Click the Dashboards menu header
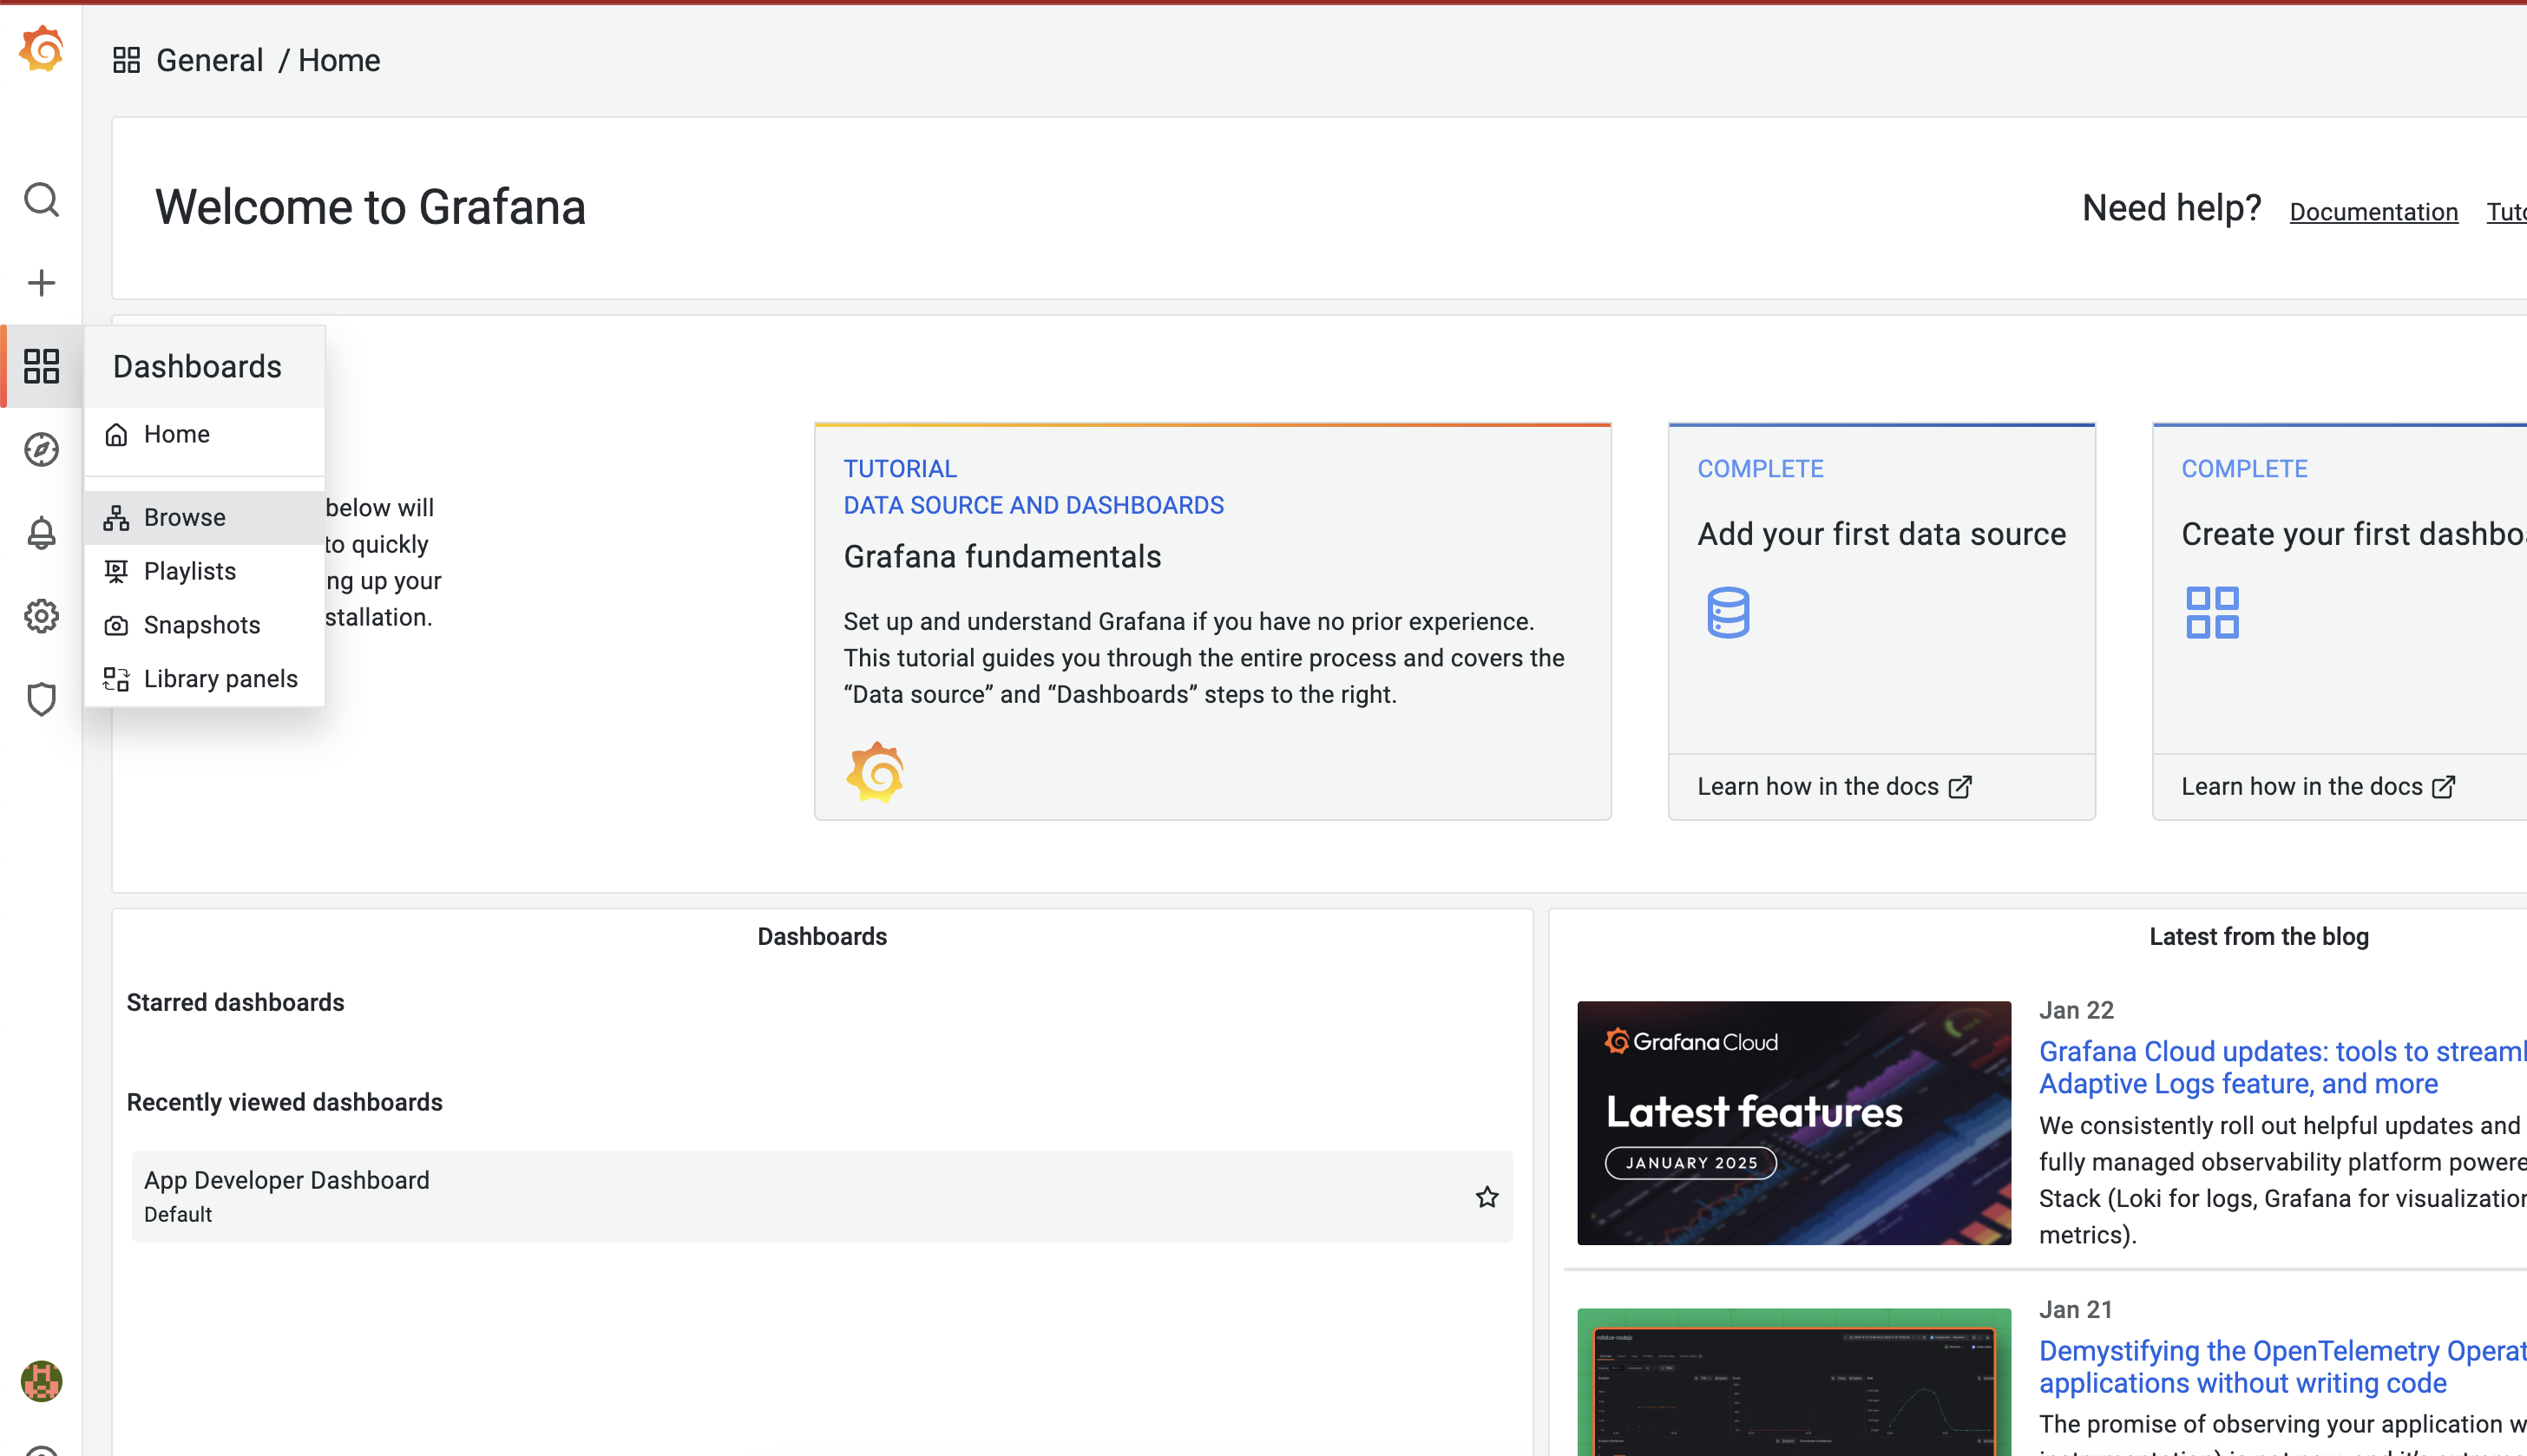2527x1456 pixels. [205, 366]
